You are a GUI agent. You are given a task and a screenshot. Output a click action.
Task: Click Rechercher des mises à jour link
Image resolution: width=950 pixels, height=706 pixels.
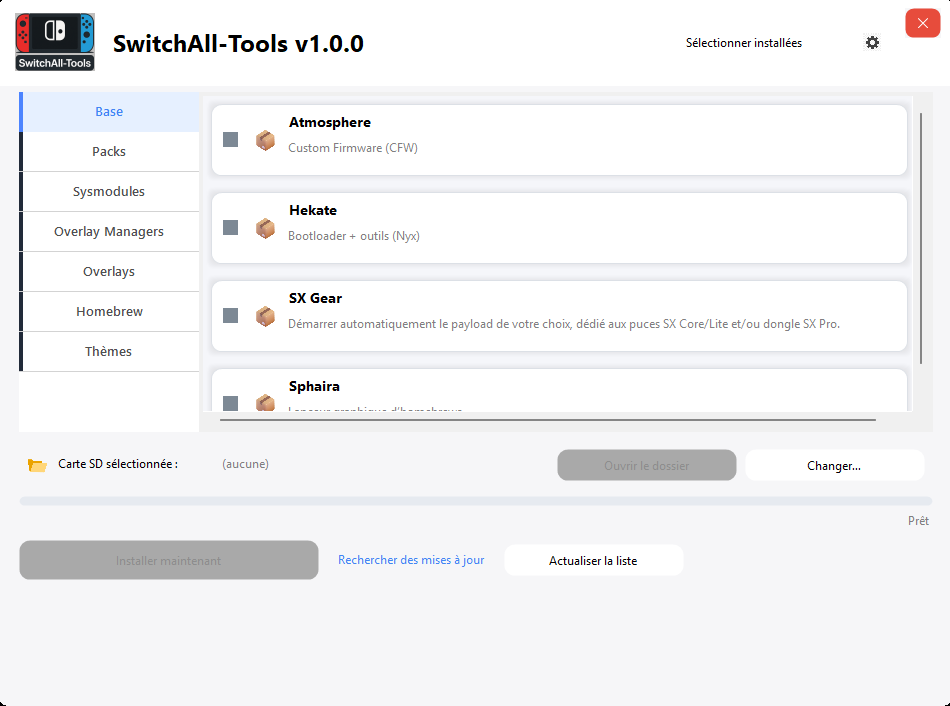(411, 560)
